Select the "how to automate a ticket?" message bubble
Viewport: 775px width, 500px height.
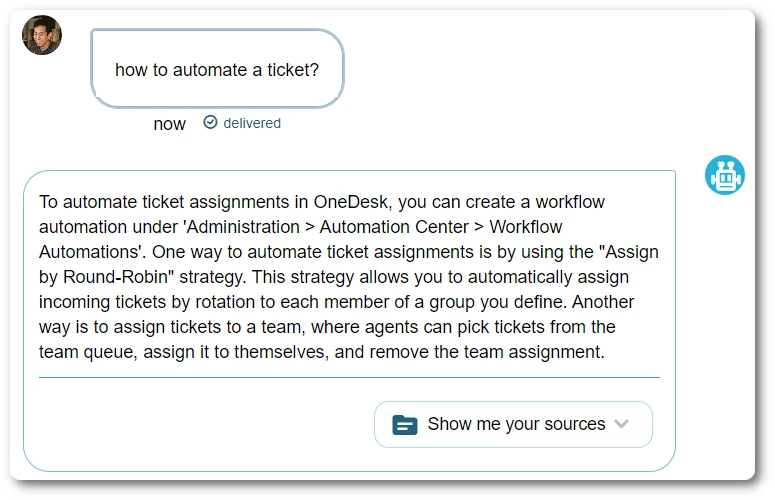[x=217, y=69]
